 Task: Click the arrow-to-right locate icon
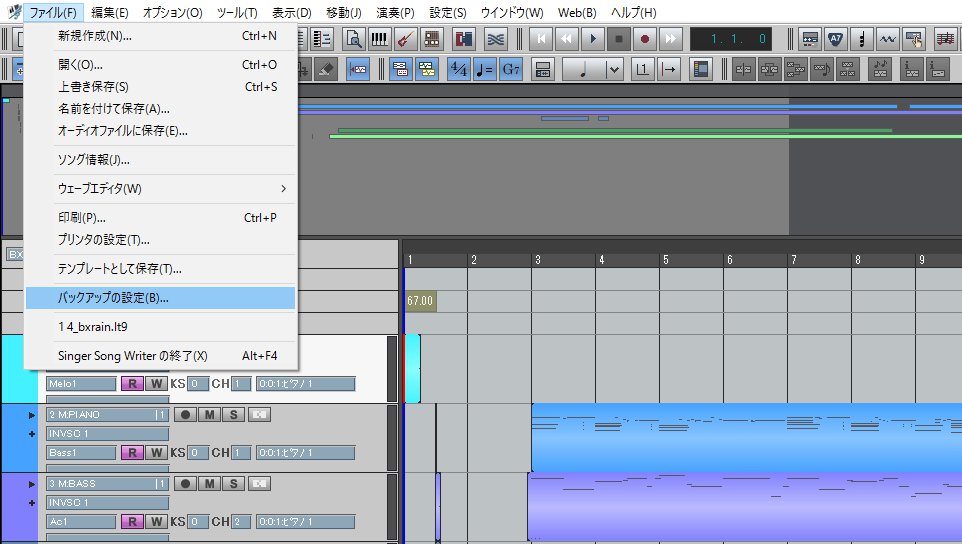[x=668, y=69]
